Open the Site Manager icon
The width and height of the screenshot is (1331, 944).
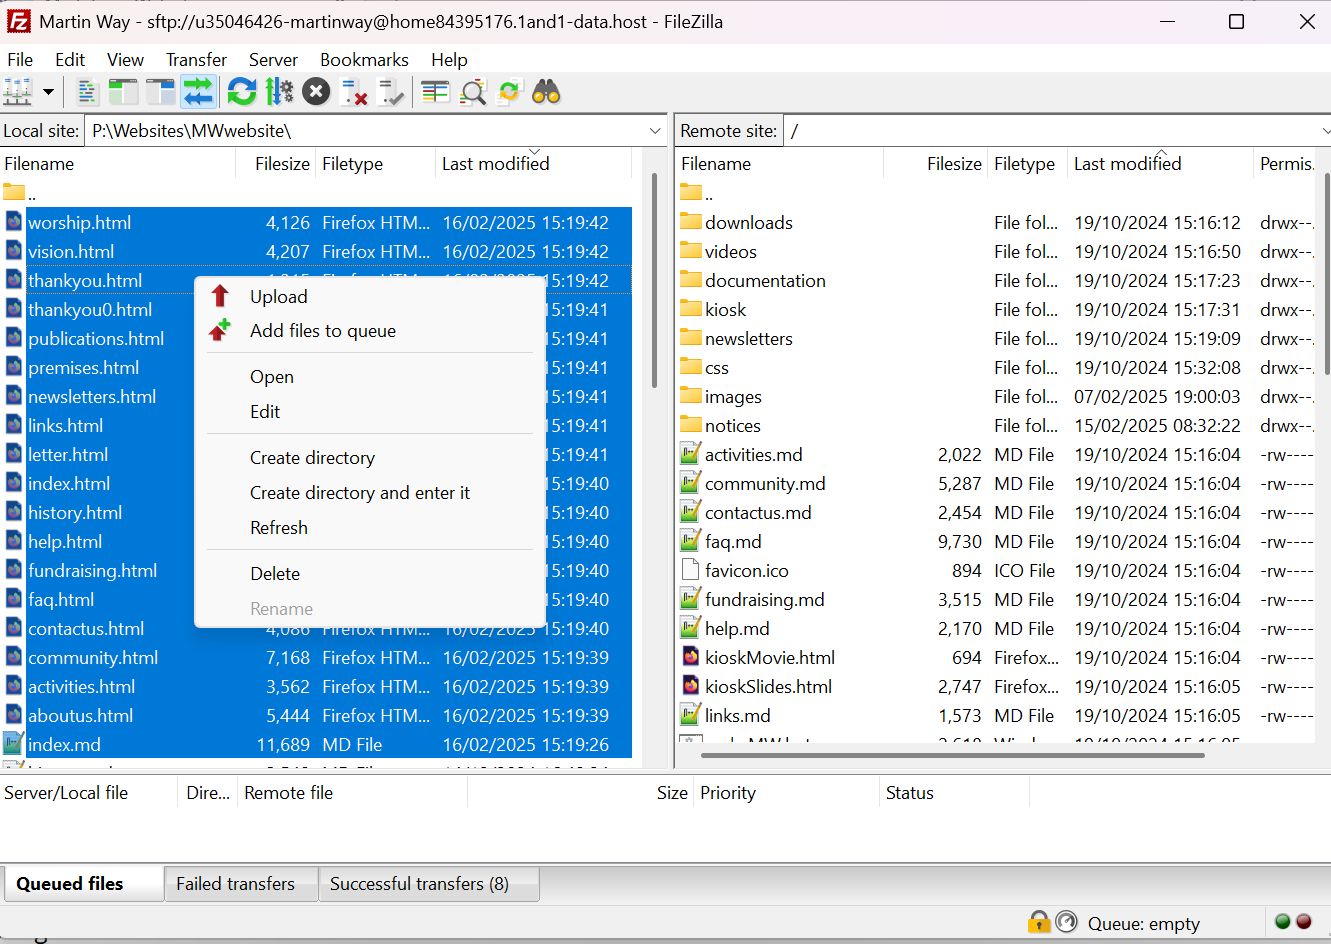tap(18, 93)
